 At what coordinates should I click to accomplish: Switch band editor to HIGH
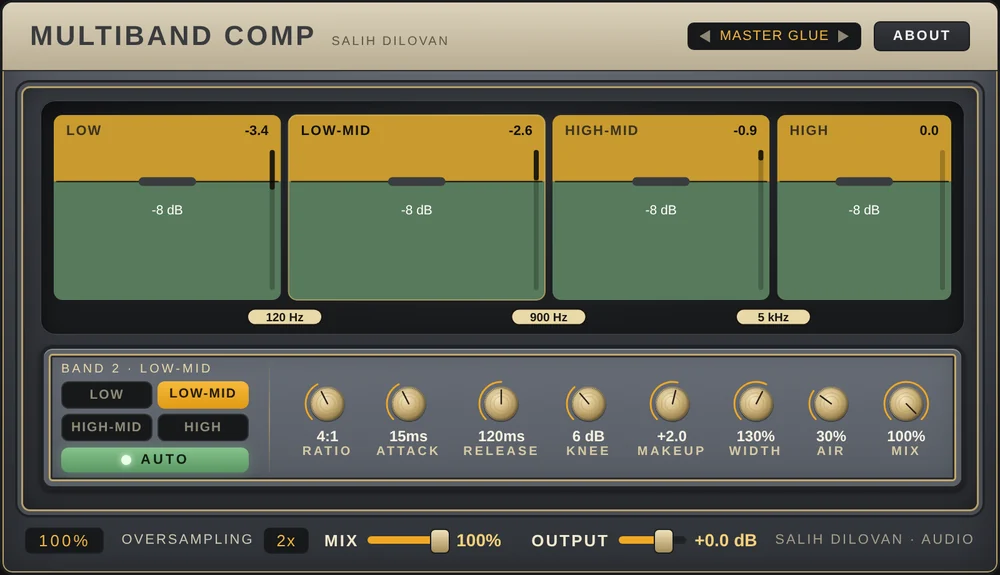coord(203,427)
